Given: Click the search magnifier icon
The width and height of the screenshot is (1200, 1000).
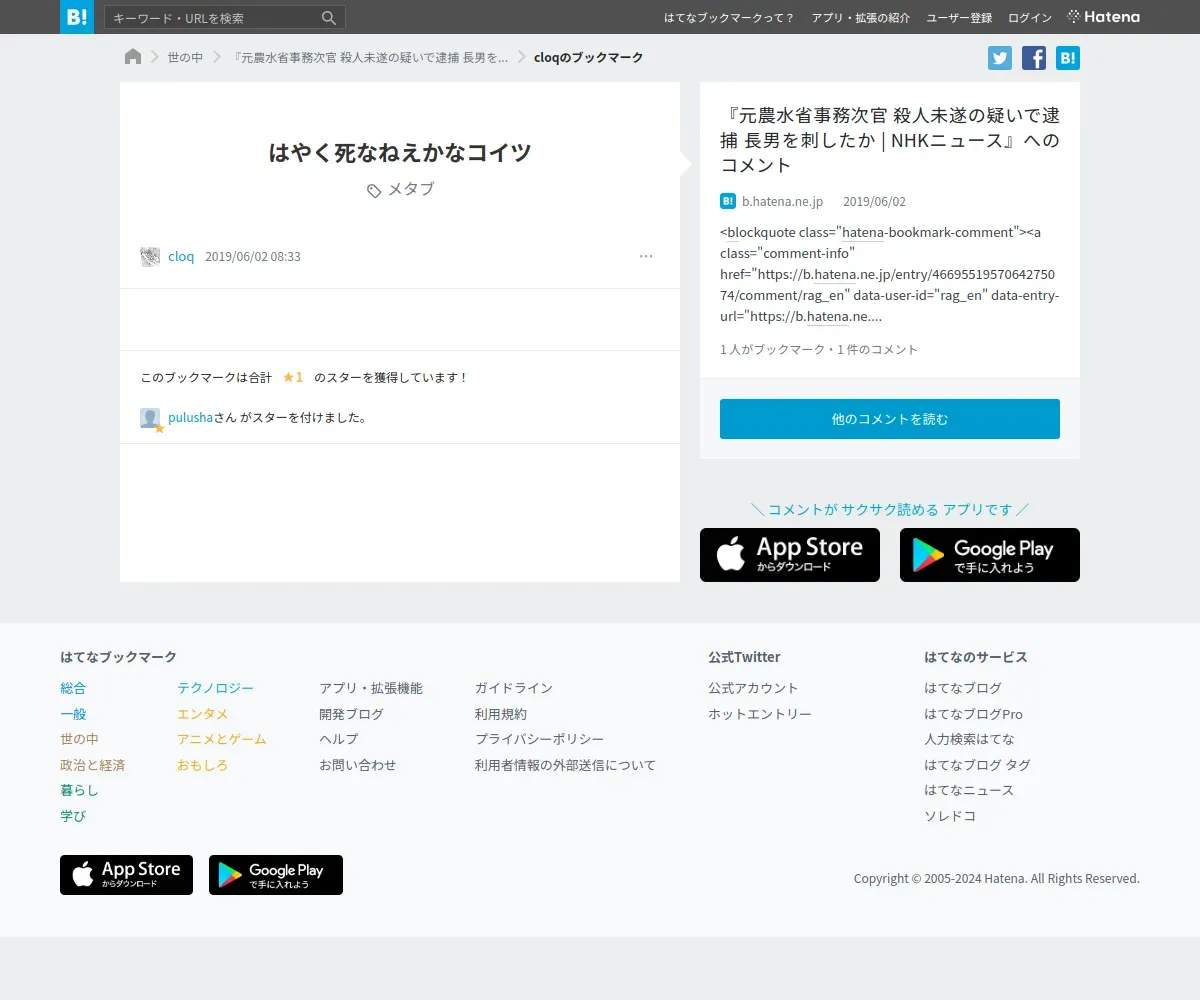Looking at the screenshot, I should pyautogui.click(x=329, y=18).
